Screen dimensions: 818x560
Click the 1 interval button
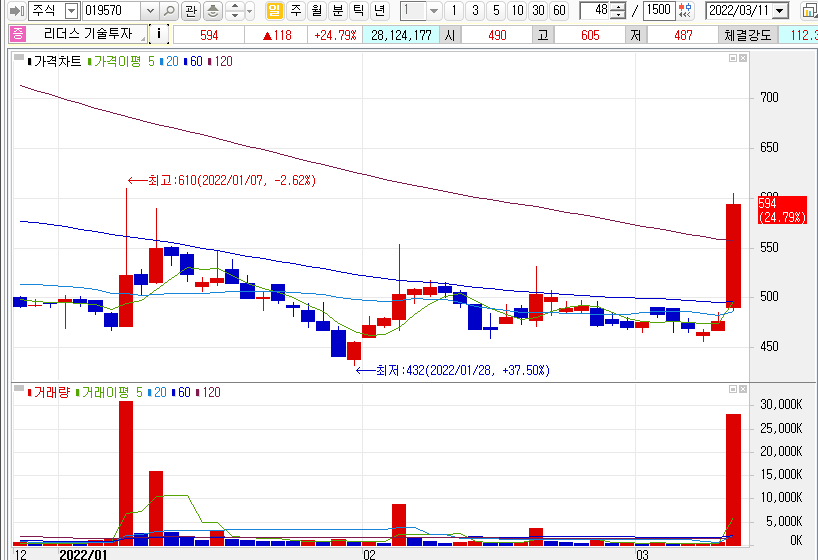click(454, 10)
